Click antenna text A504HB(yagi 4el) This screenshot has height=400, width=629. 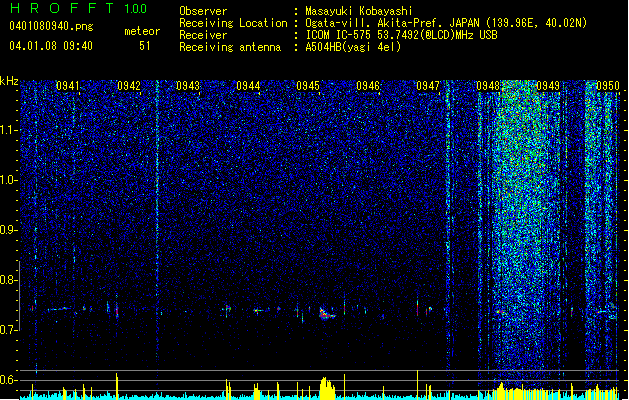(353, 47)
